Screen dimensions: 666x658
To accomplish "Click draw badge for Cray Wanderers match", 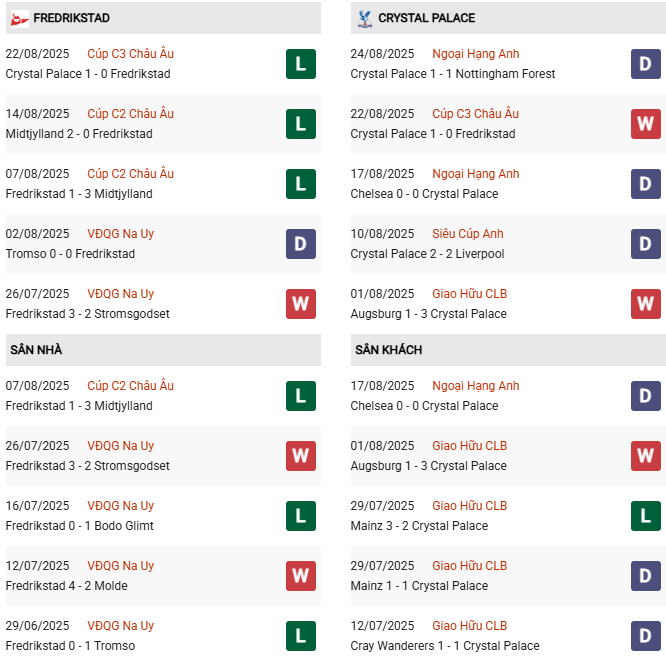I will click(645, 636).
